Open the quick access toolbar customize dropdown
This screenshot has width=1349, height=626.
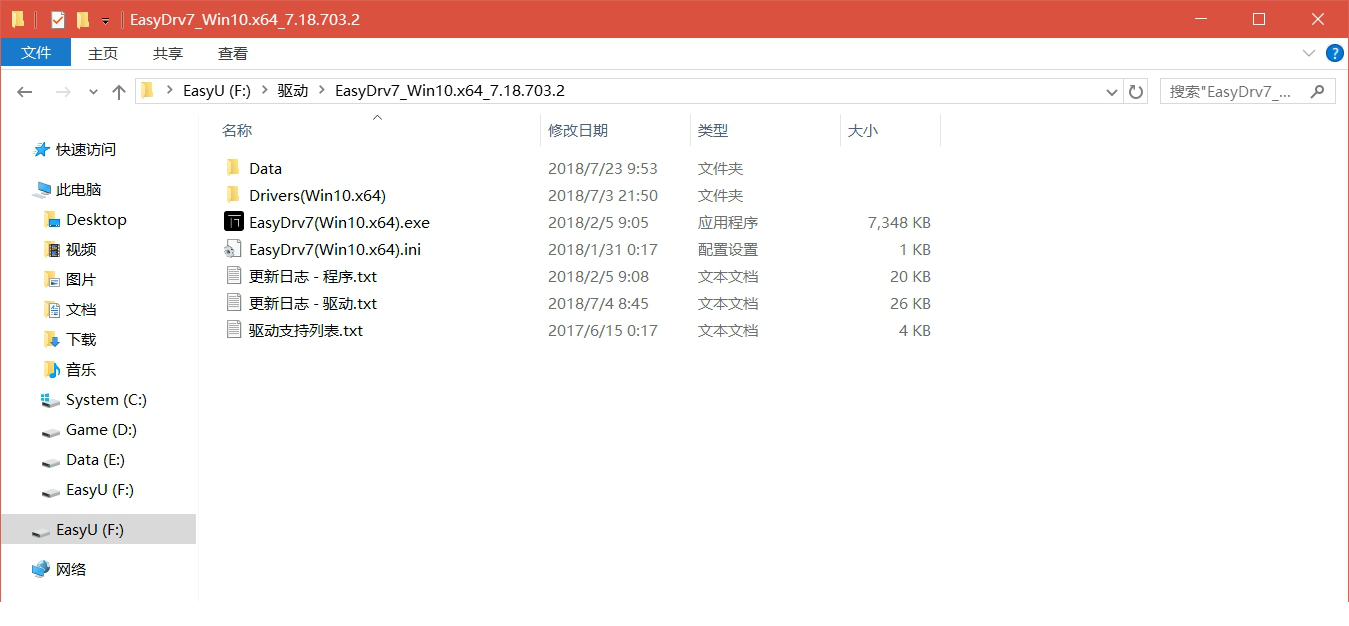105,20
